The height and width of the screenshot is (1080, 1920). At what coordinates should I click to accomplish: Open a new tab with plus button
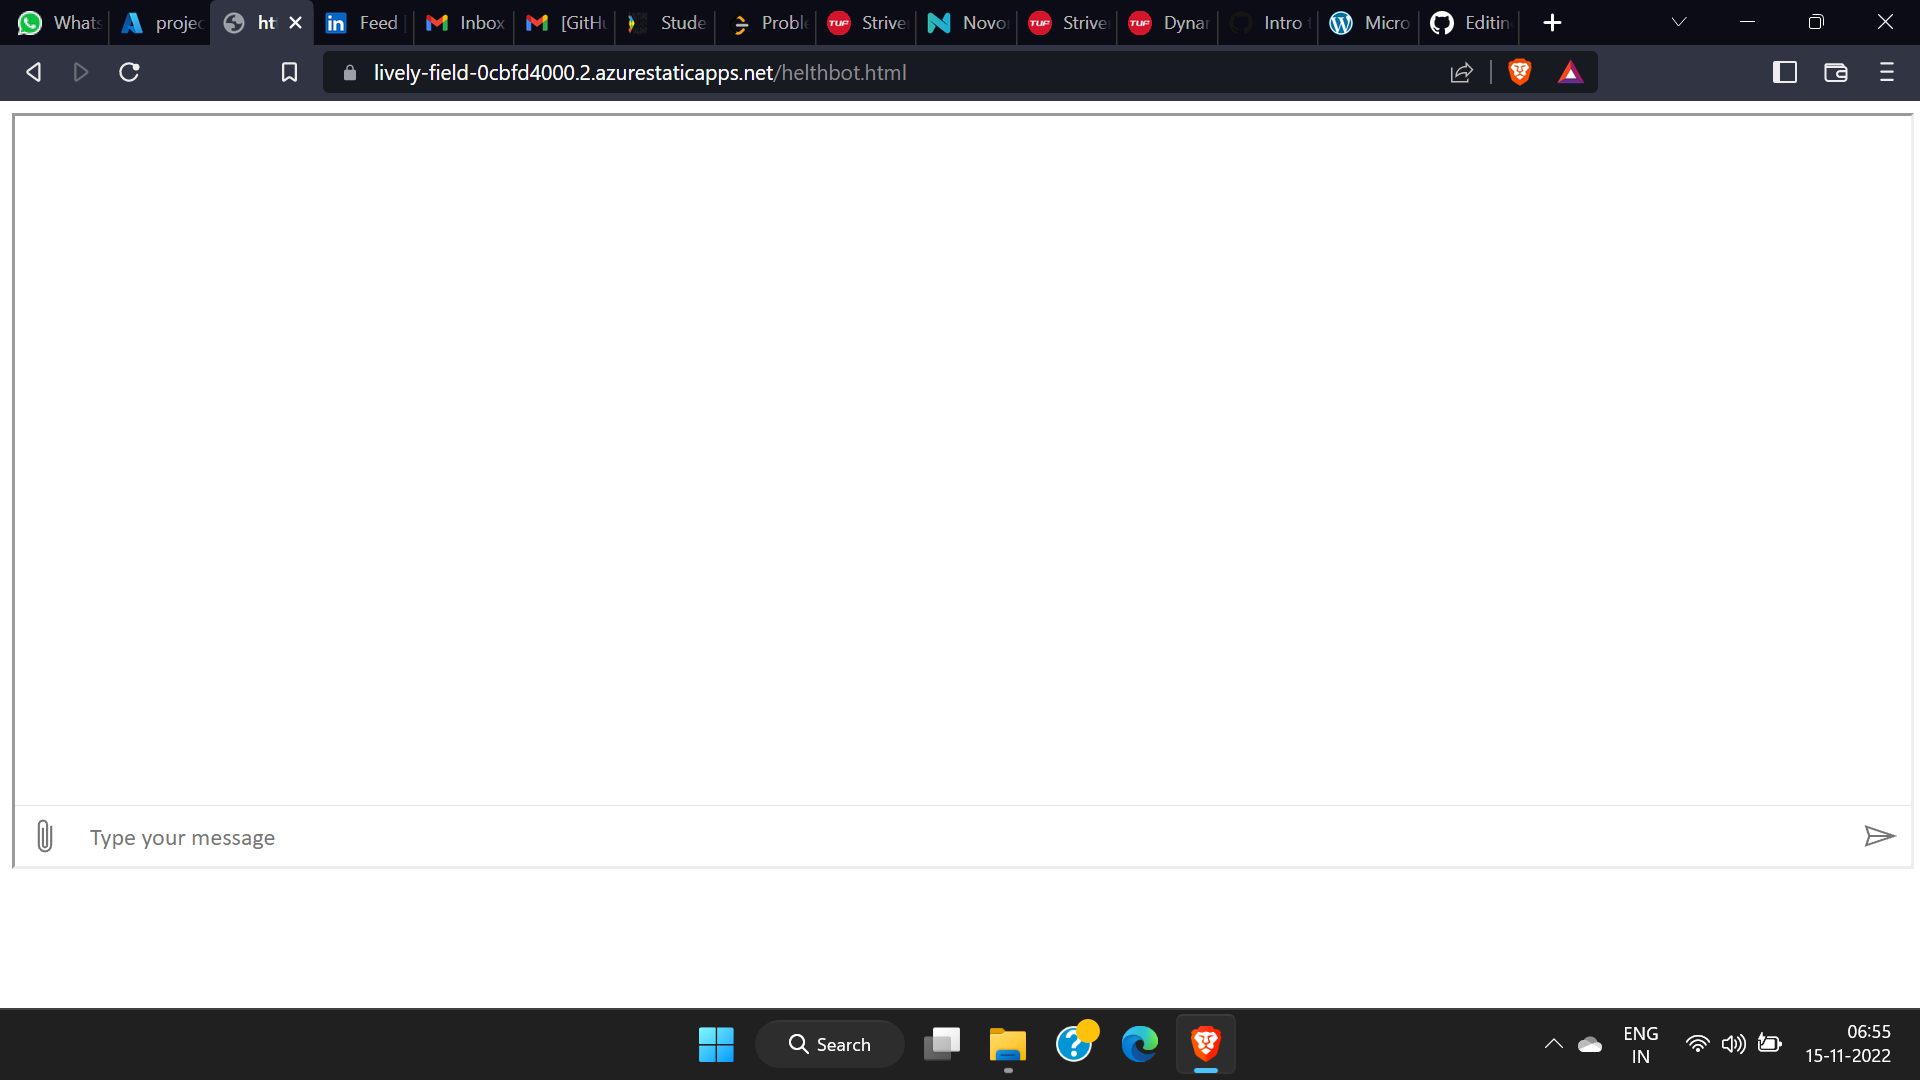coord(1552,22)
